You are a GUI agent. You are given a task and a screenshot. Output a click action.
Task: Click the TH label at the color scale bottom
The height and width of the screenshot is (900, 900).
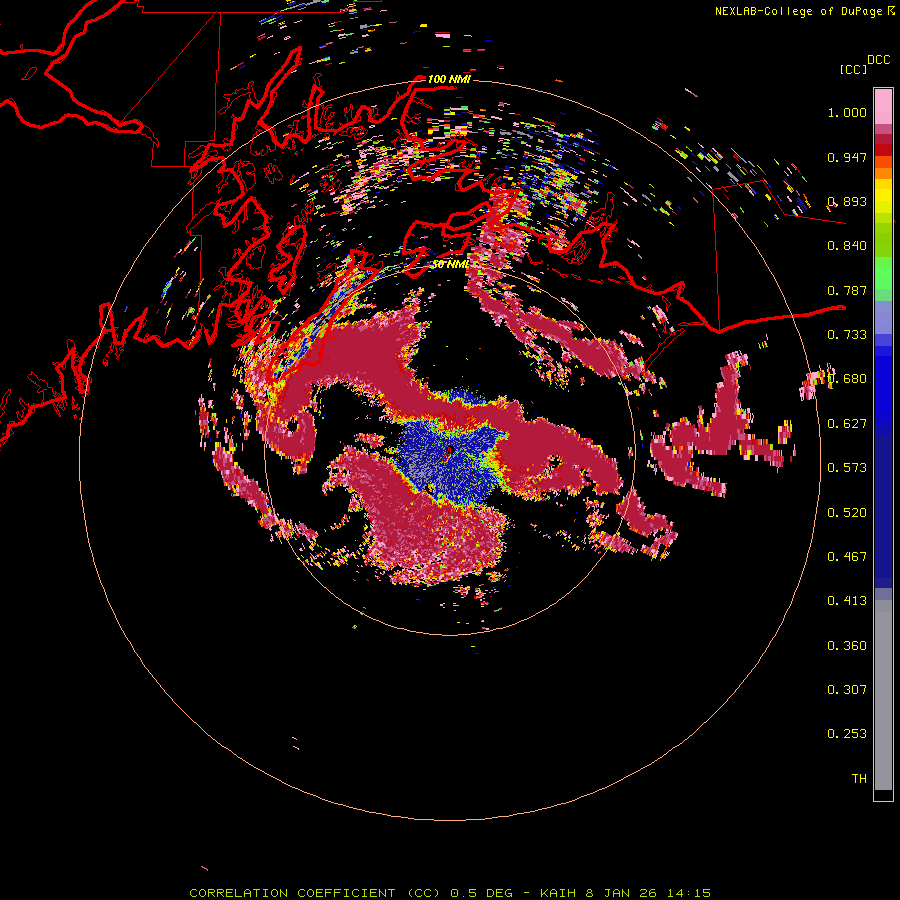(x=859, y=779)
